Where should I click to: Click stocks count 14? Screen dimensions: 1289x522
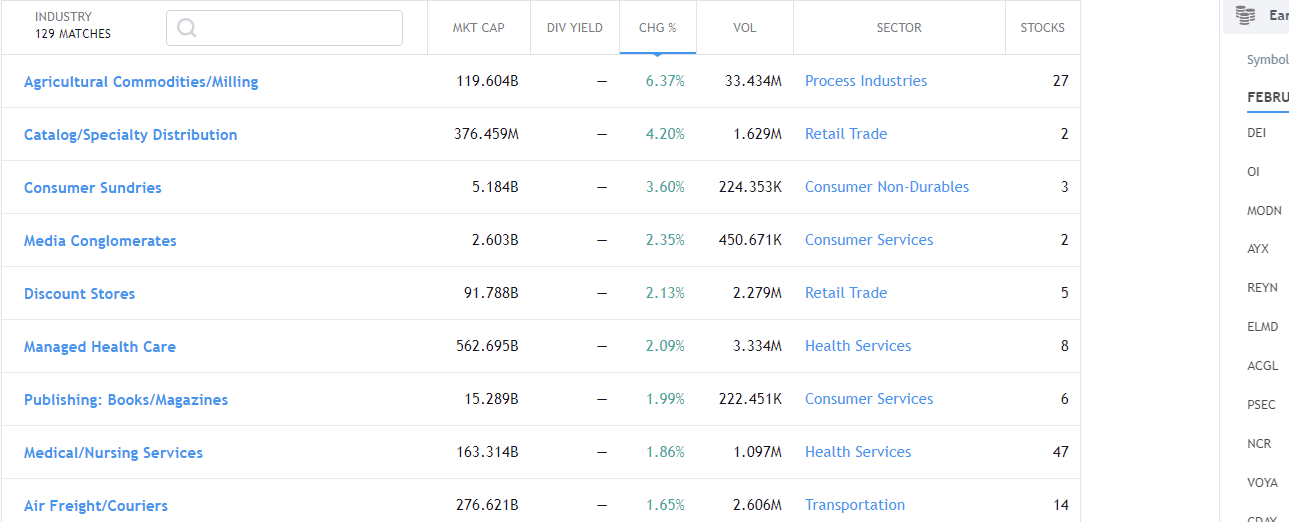click(1061, 505)
